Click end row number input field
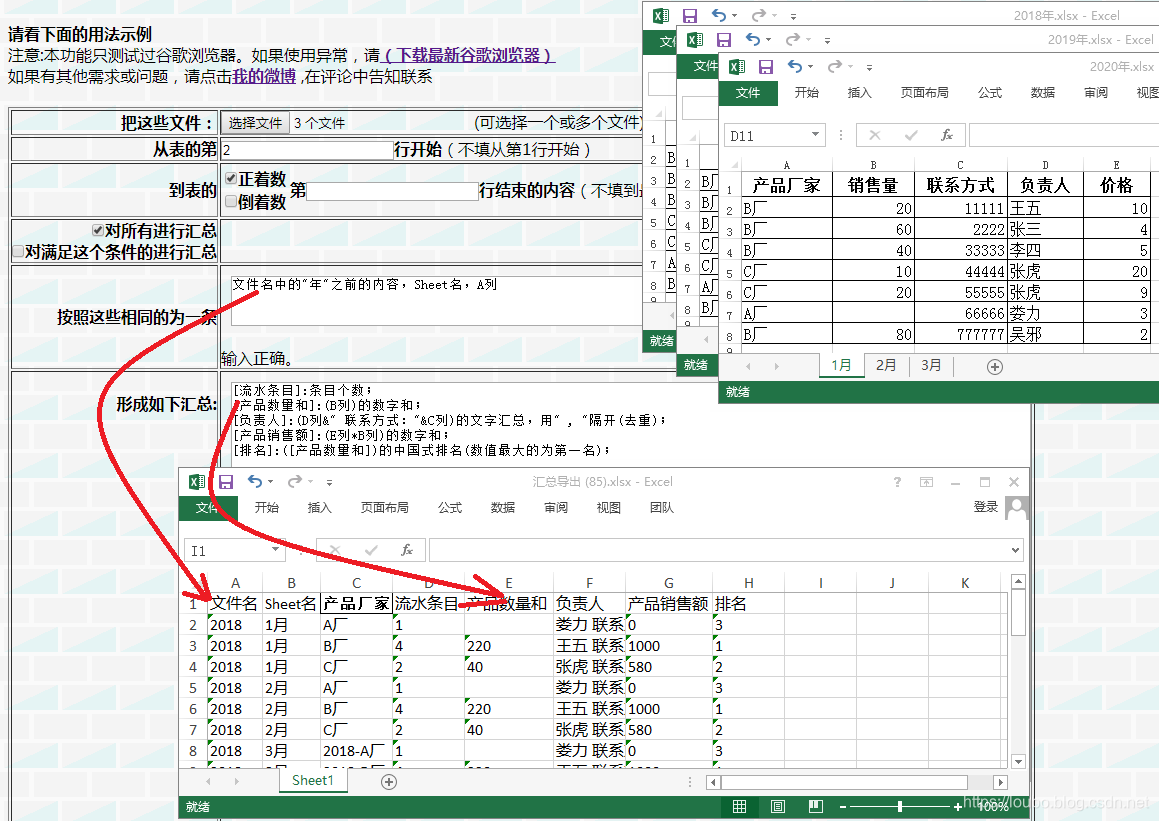This screenshot has height=821, width=1159. pyautogui.click(x=392, y=191)
